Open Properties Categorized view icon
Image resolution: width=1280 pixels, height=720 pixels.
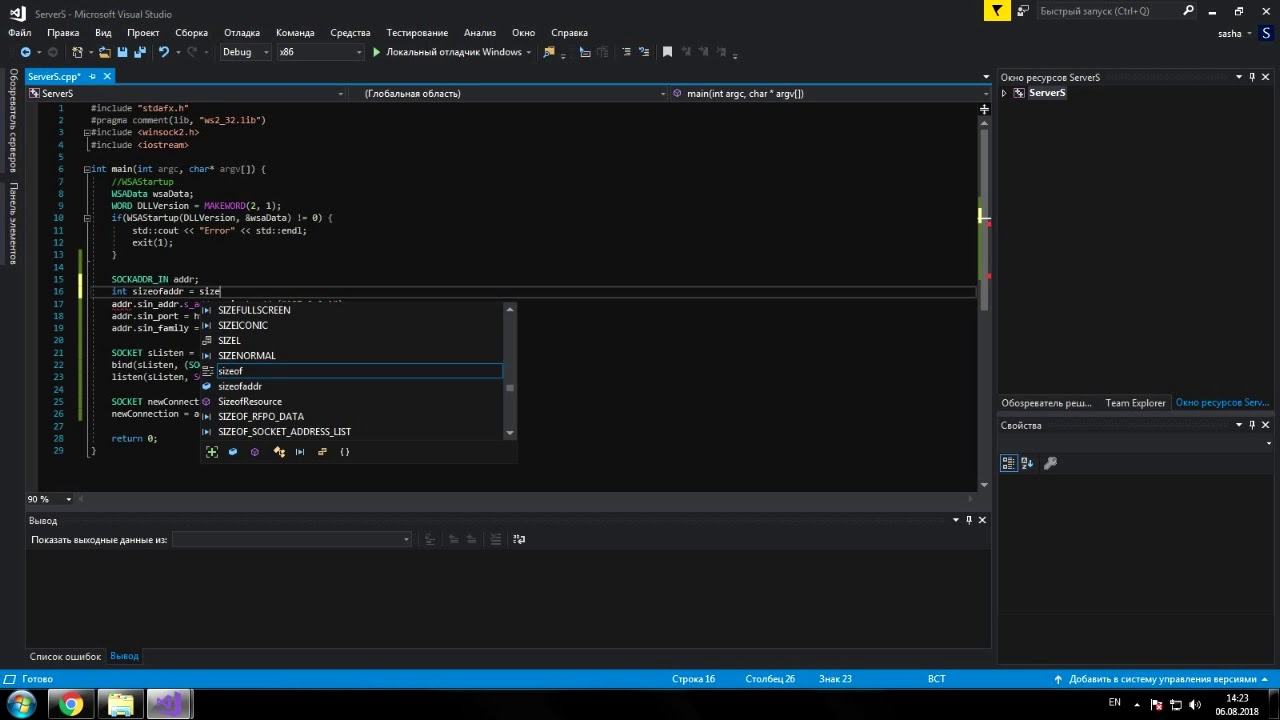point(1009,463)
